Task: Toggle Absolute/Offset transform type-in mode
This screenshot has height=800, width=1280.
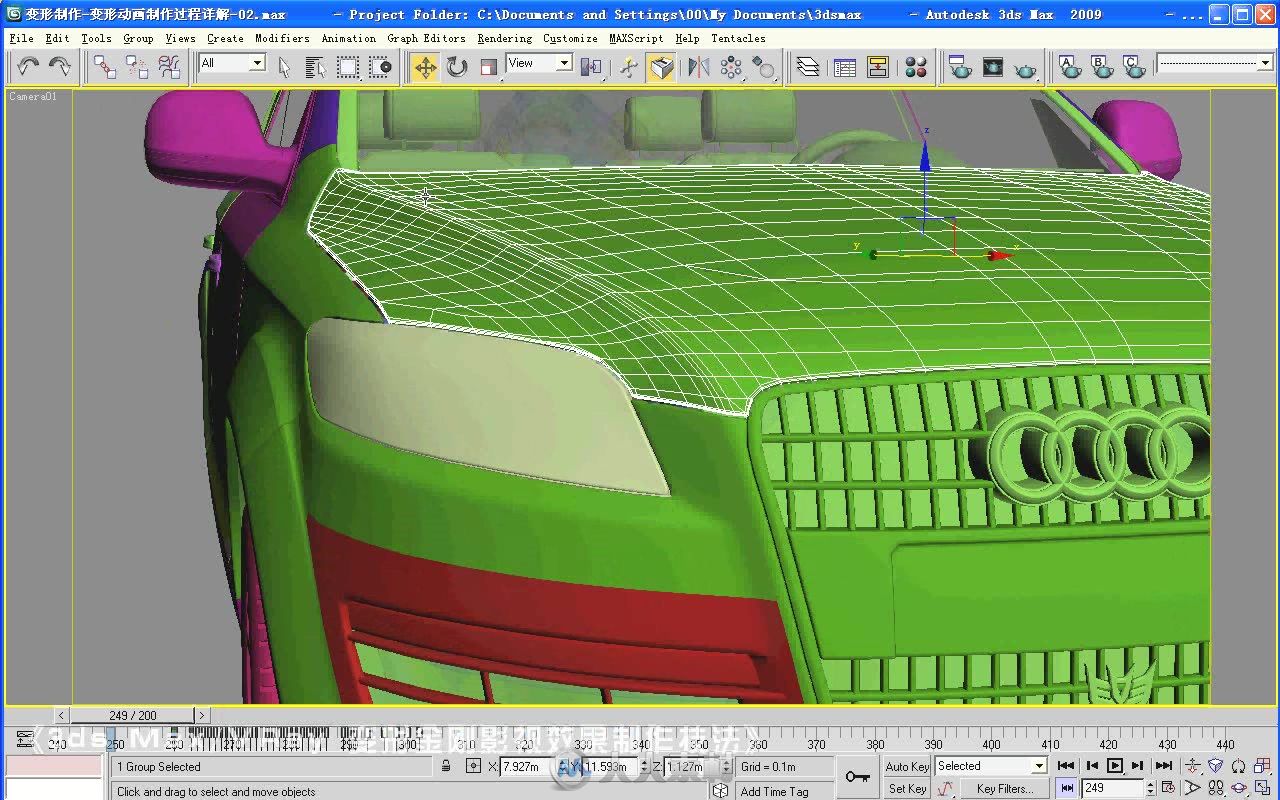Action: pos(474,767)
